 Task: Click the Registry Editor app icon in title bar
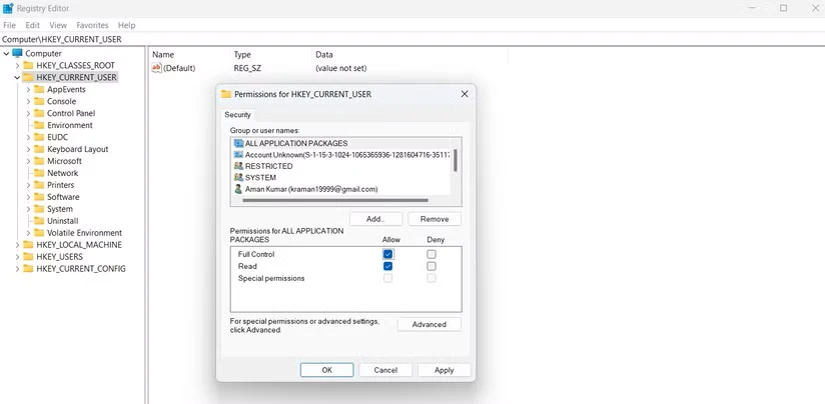pyautogui.click(x=8, y=8)
